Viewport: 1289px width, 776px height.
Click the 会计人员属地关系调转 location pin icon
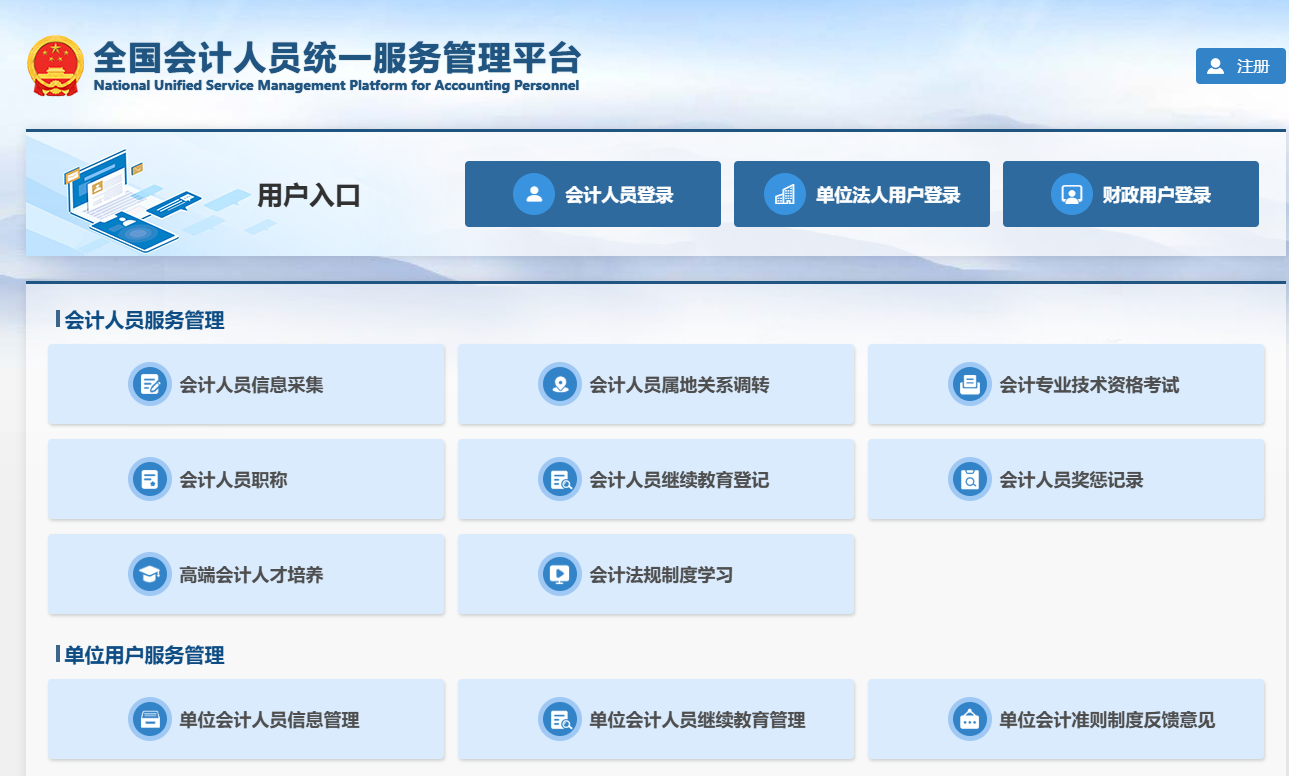[560, 385]
